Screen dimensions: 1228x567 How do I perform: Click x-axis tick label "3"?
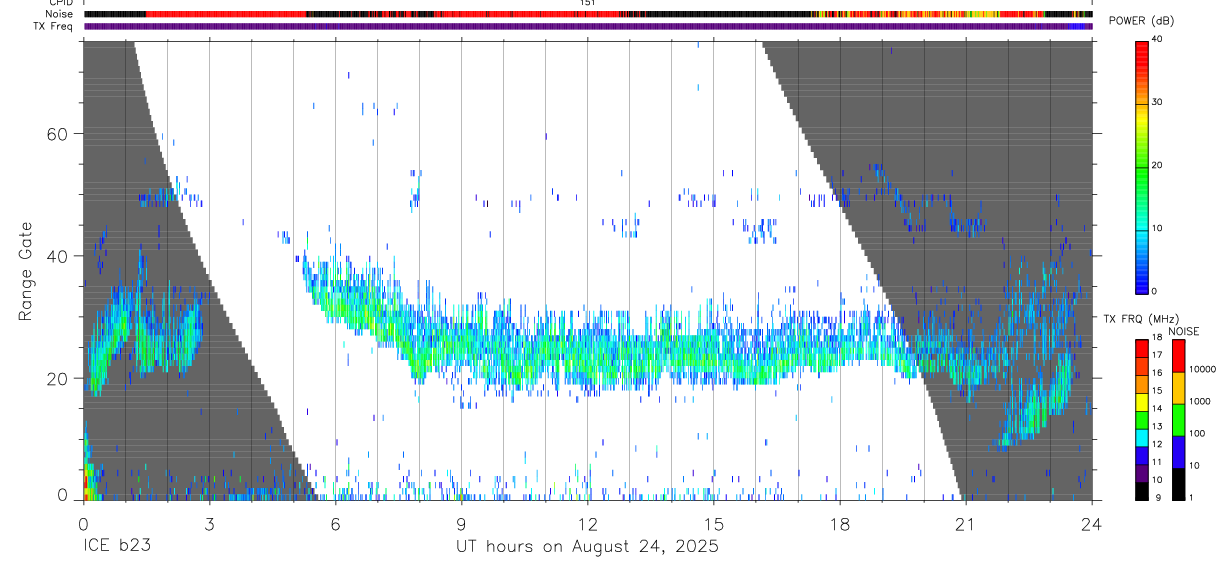209,524
